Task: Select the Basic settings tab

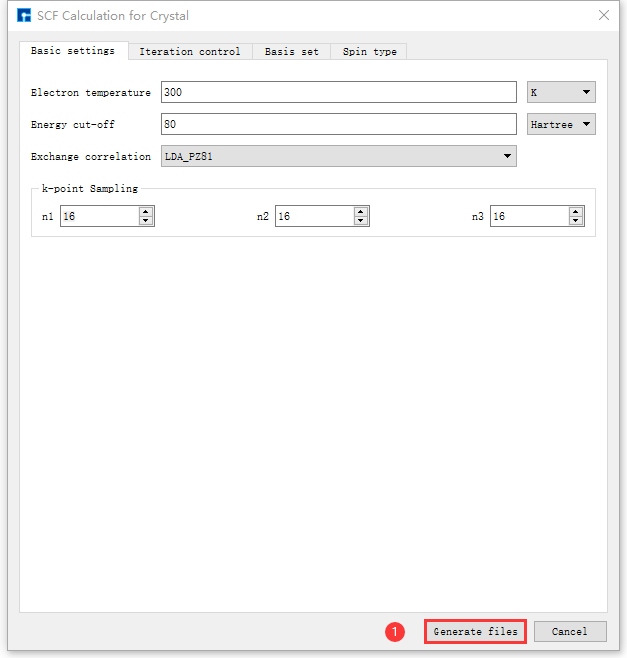Action: coord(72,50)
